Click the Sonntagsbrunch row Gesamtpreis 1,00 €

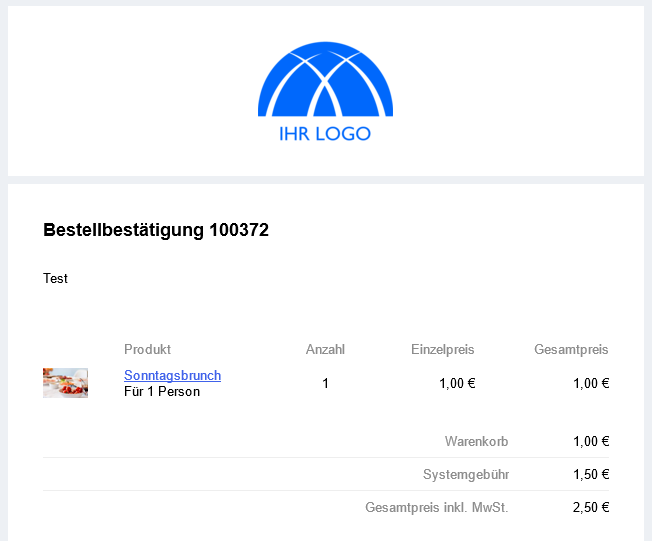tap(591, 383)
